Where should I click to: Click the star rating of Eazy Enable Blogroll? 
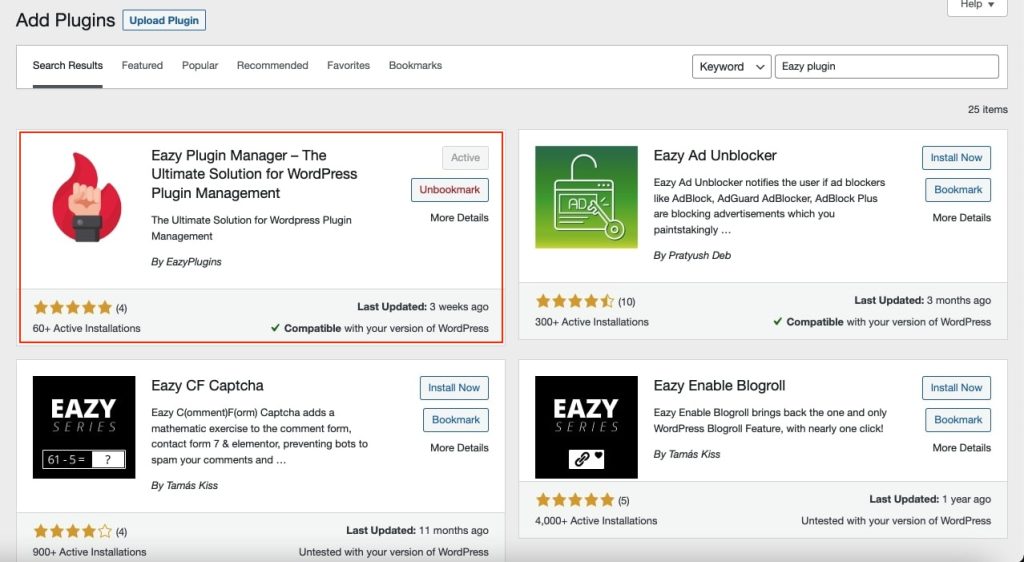[x=575, y=501]
